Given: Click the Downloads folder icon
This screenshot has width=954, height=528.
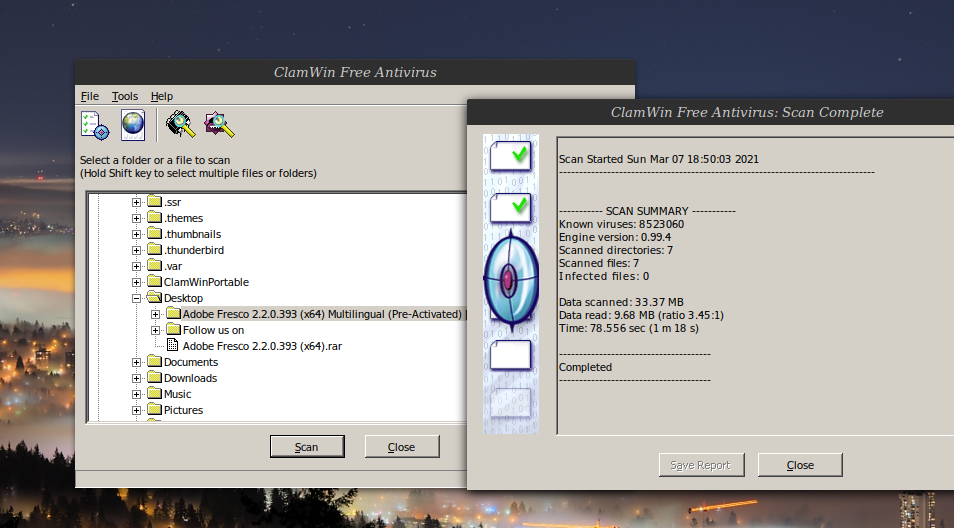Looking at the screenshot, I should 155,377.
